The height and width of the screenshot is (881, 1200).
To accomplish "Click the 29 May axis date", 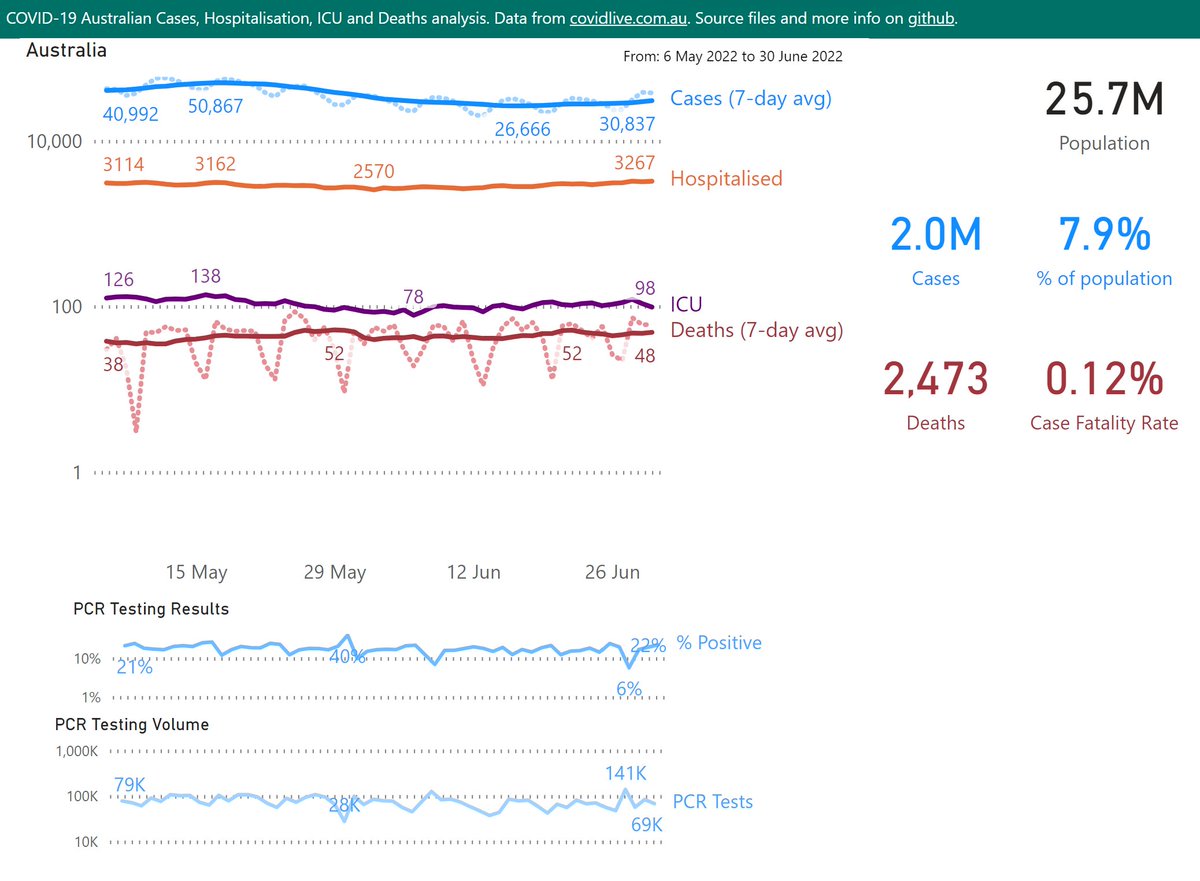I will [x=335, y=573].
